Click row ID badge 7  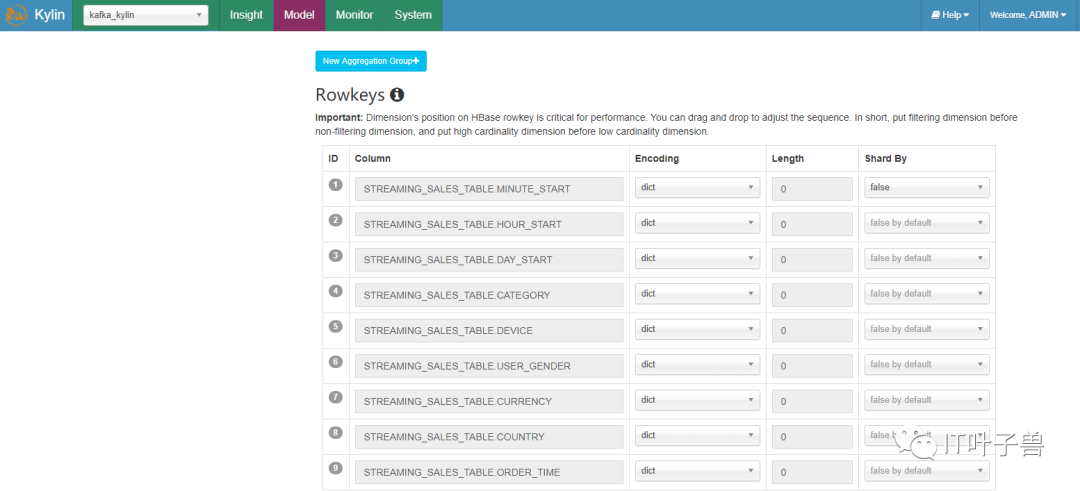coord(335,397)
